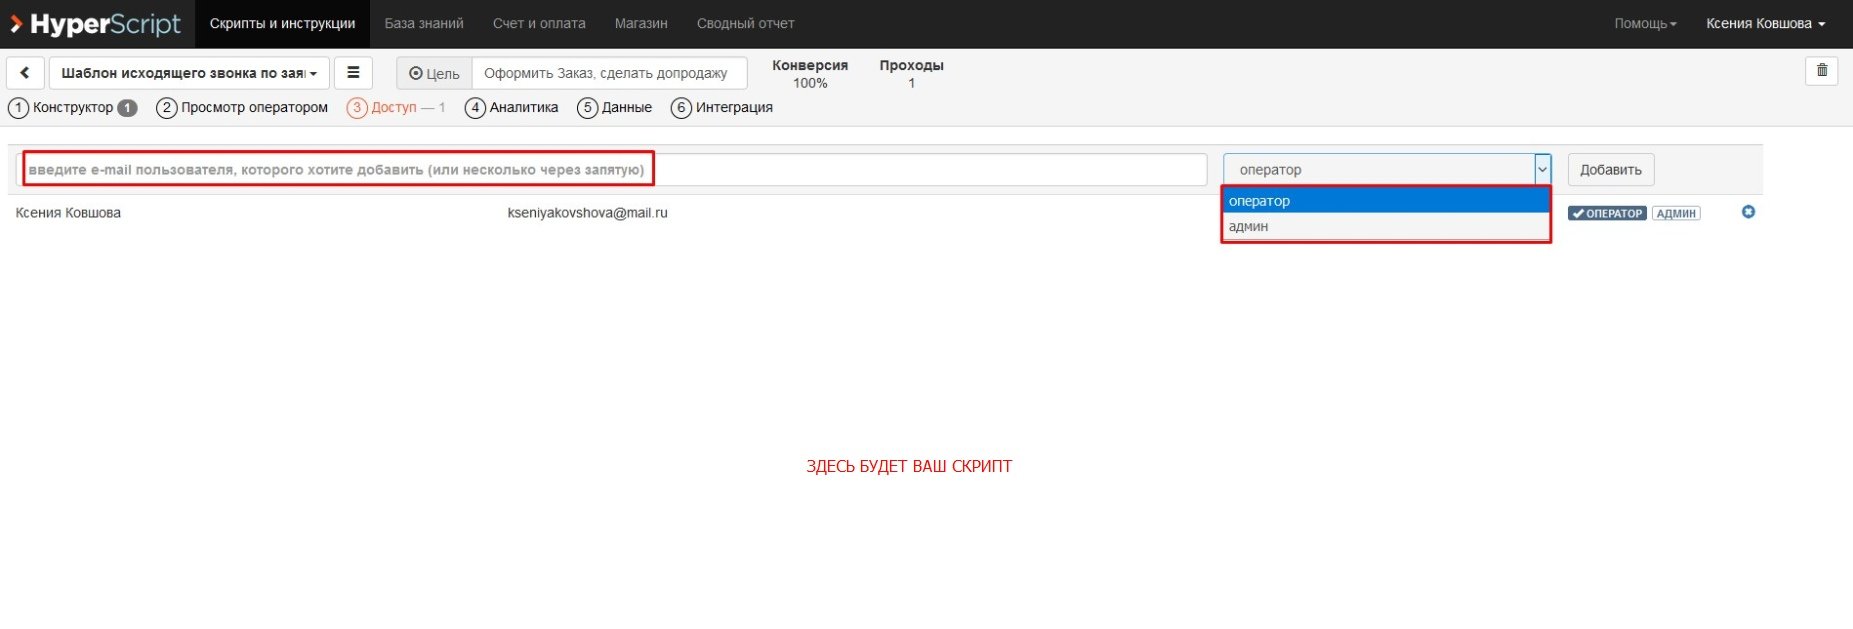Open the Помощь dropdown menu
This screenshot has width=1853, height=629.
click(1645, 23)
